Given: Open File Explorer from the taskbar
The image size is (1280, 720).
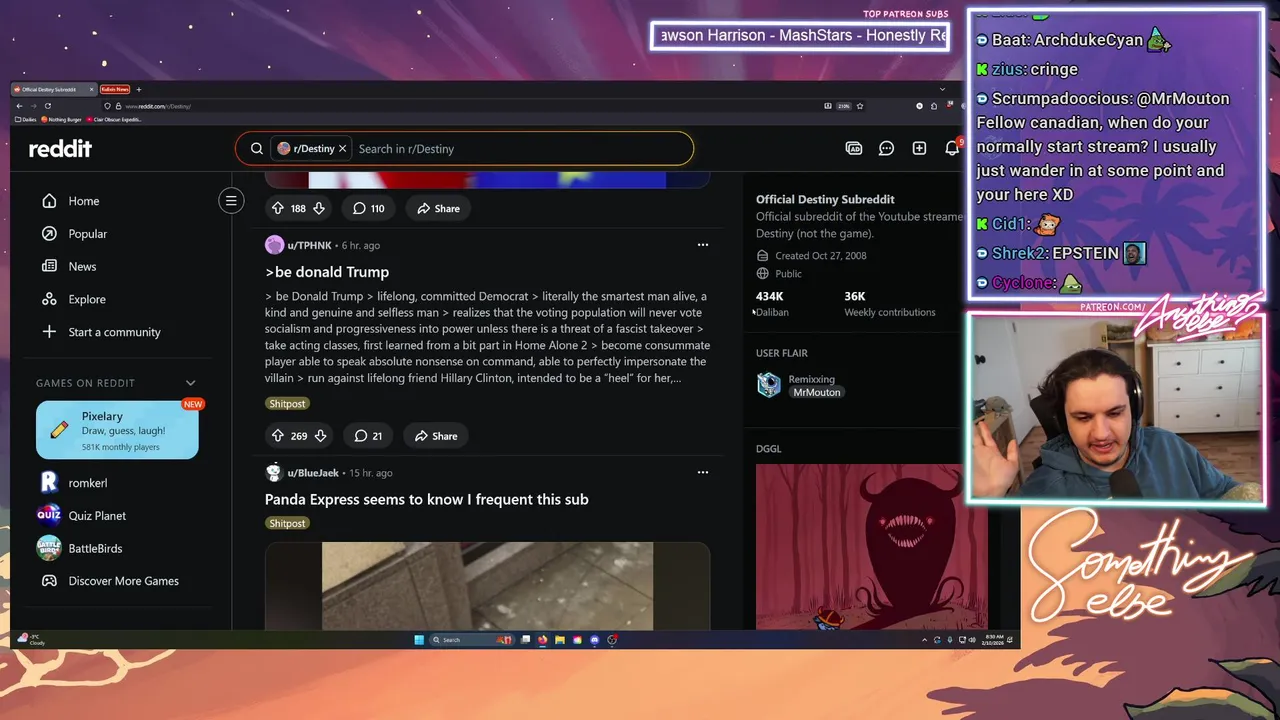Looking at the screenshot, I should click(560, 640).
